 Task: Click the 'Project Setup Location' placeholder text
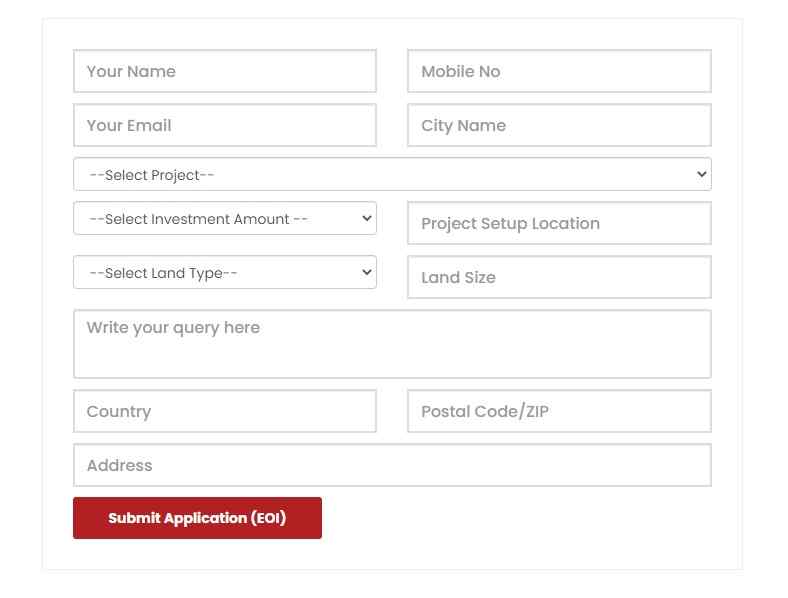point(510,223)
